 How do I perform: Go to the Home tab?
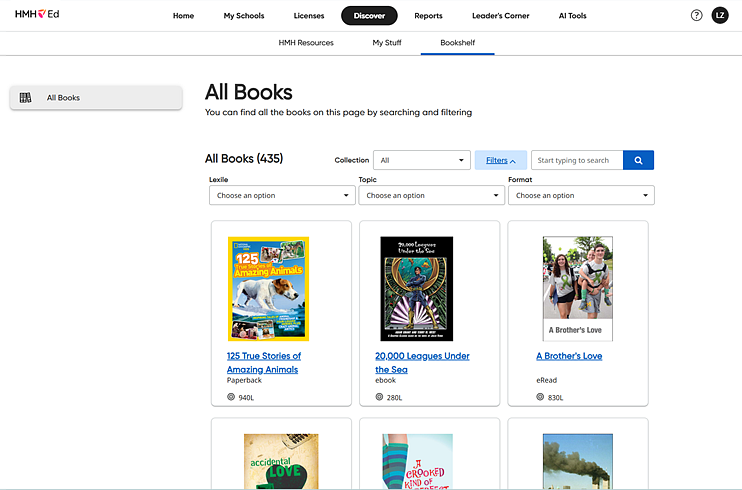[183, 16]
